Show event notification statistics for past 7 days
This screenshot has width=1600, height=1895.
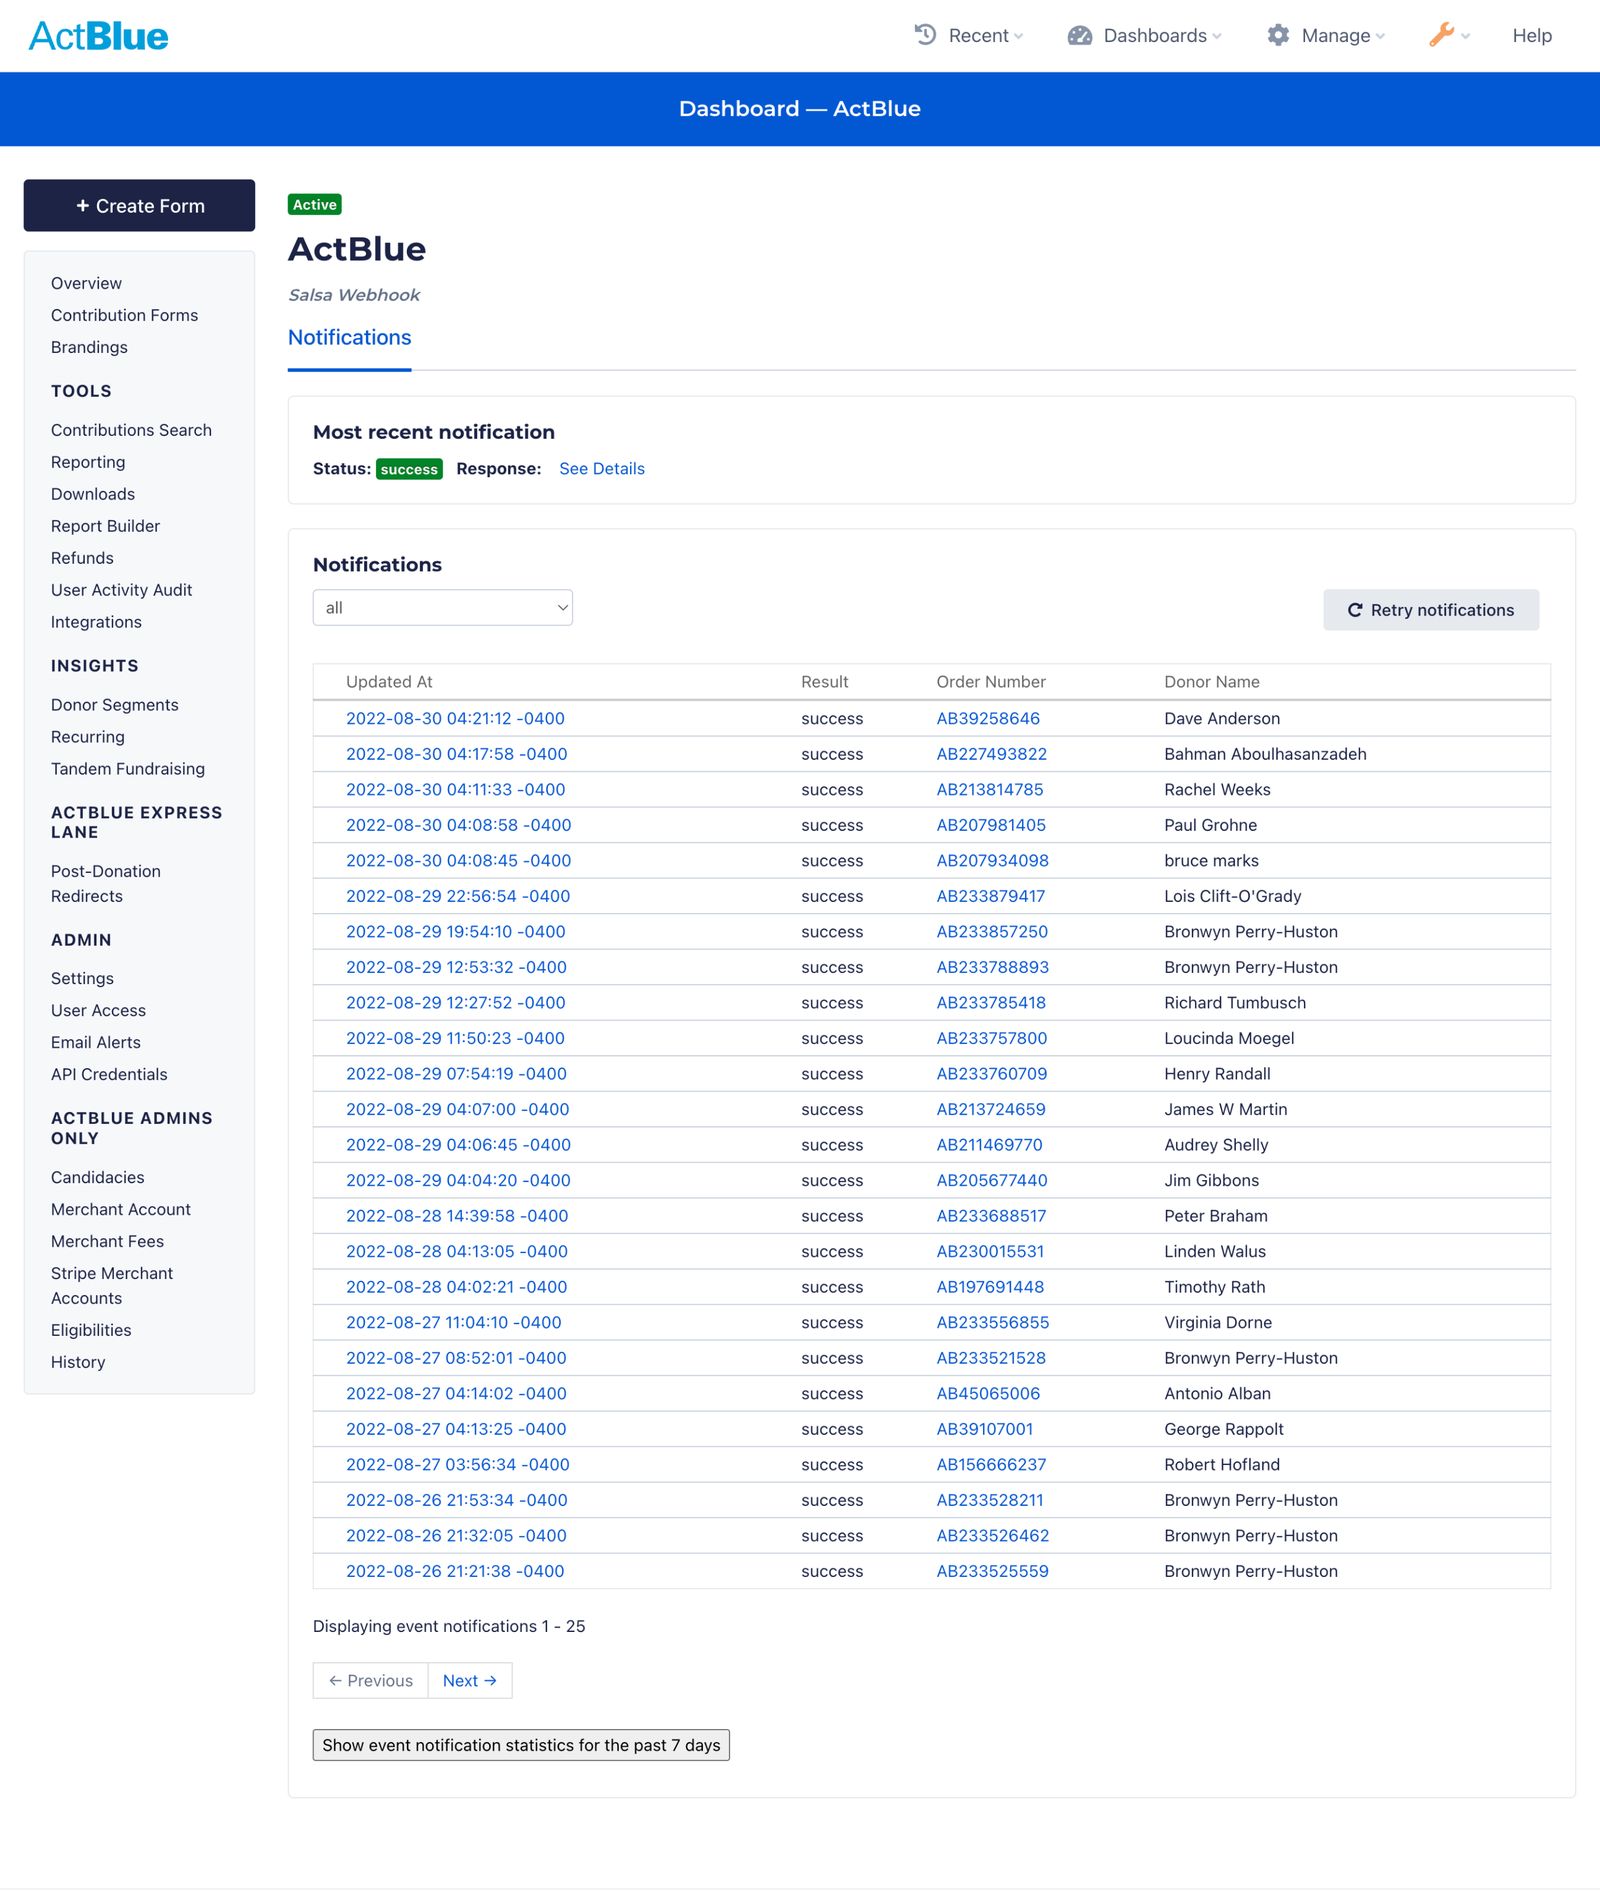tap(521, 1746)
